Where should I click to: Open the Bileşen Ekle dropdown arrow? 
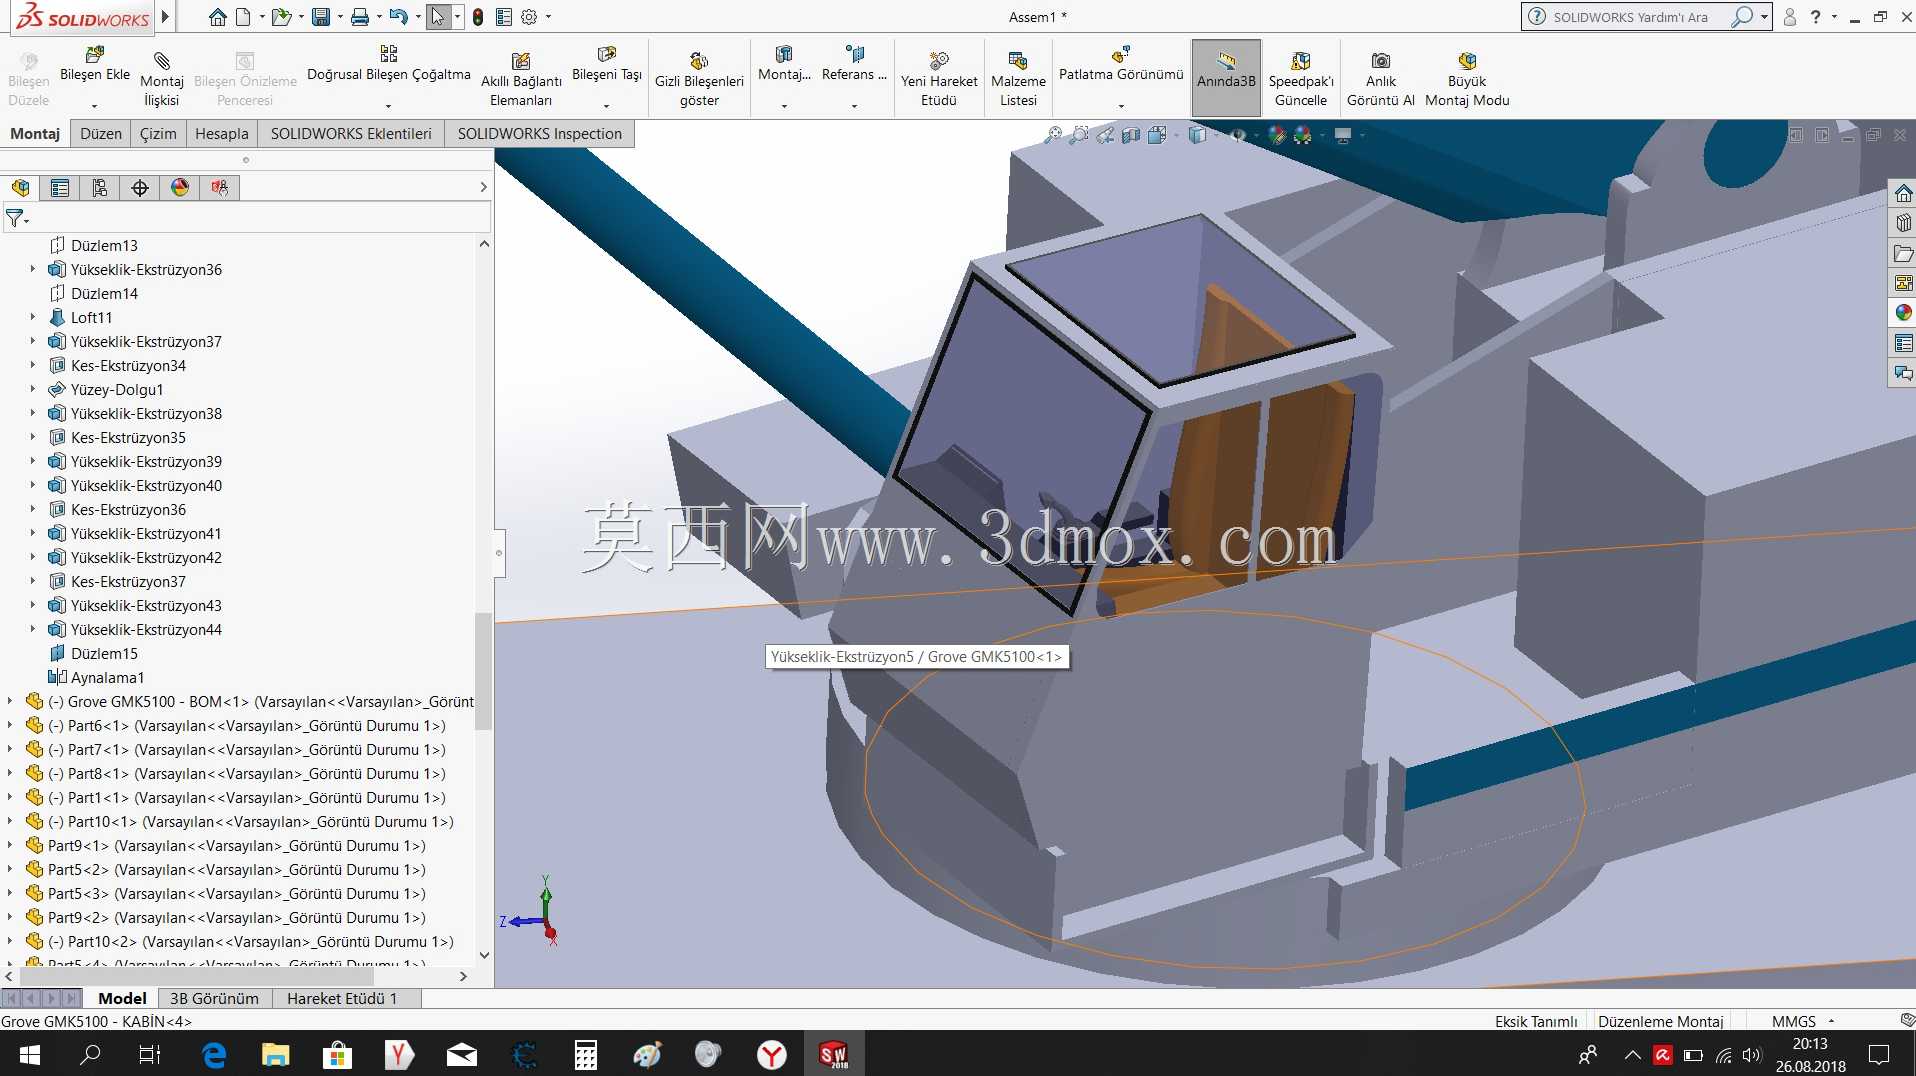point(95,105)
